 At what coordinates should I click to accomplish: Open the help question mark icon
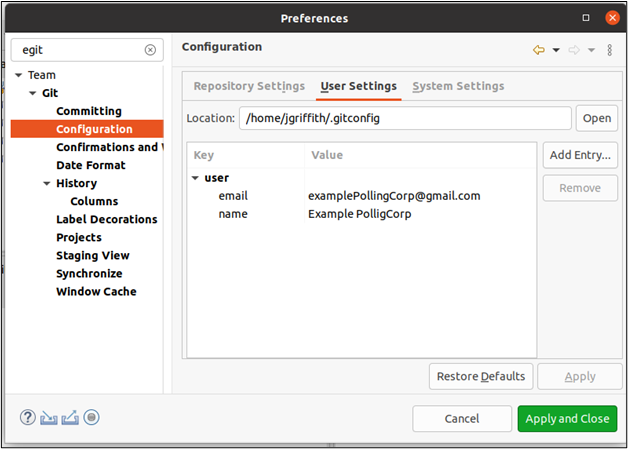tap(28, 417)
